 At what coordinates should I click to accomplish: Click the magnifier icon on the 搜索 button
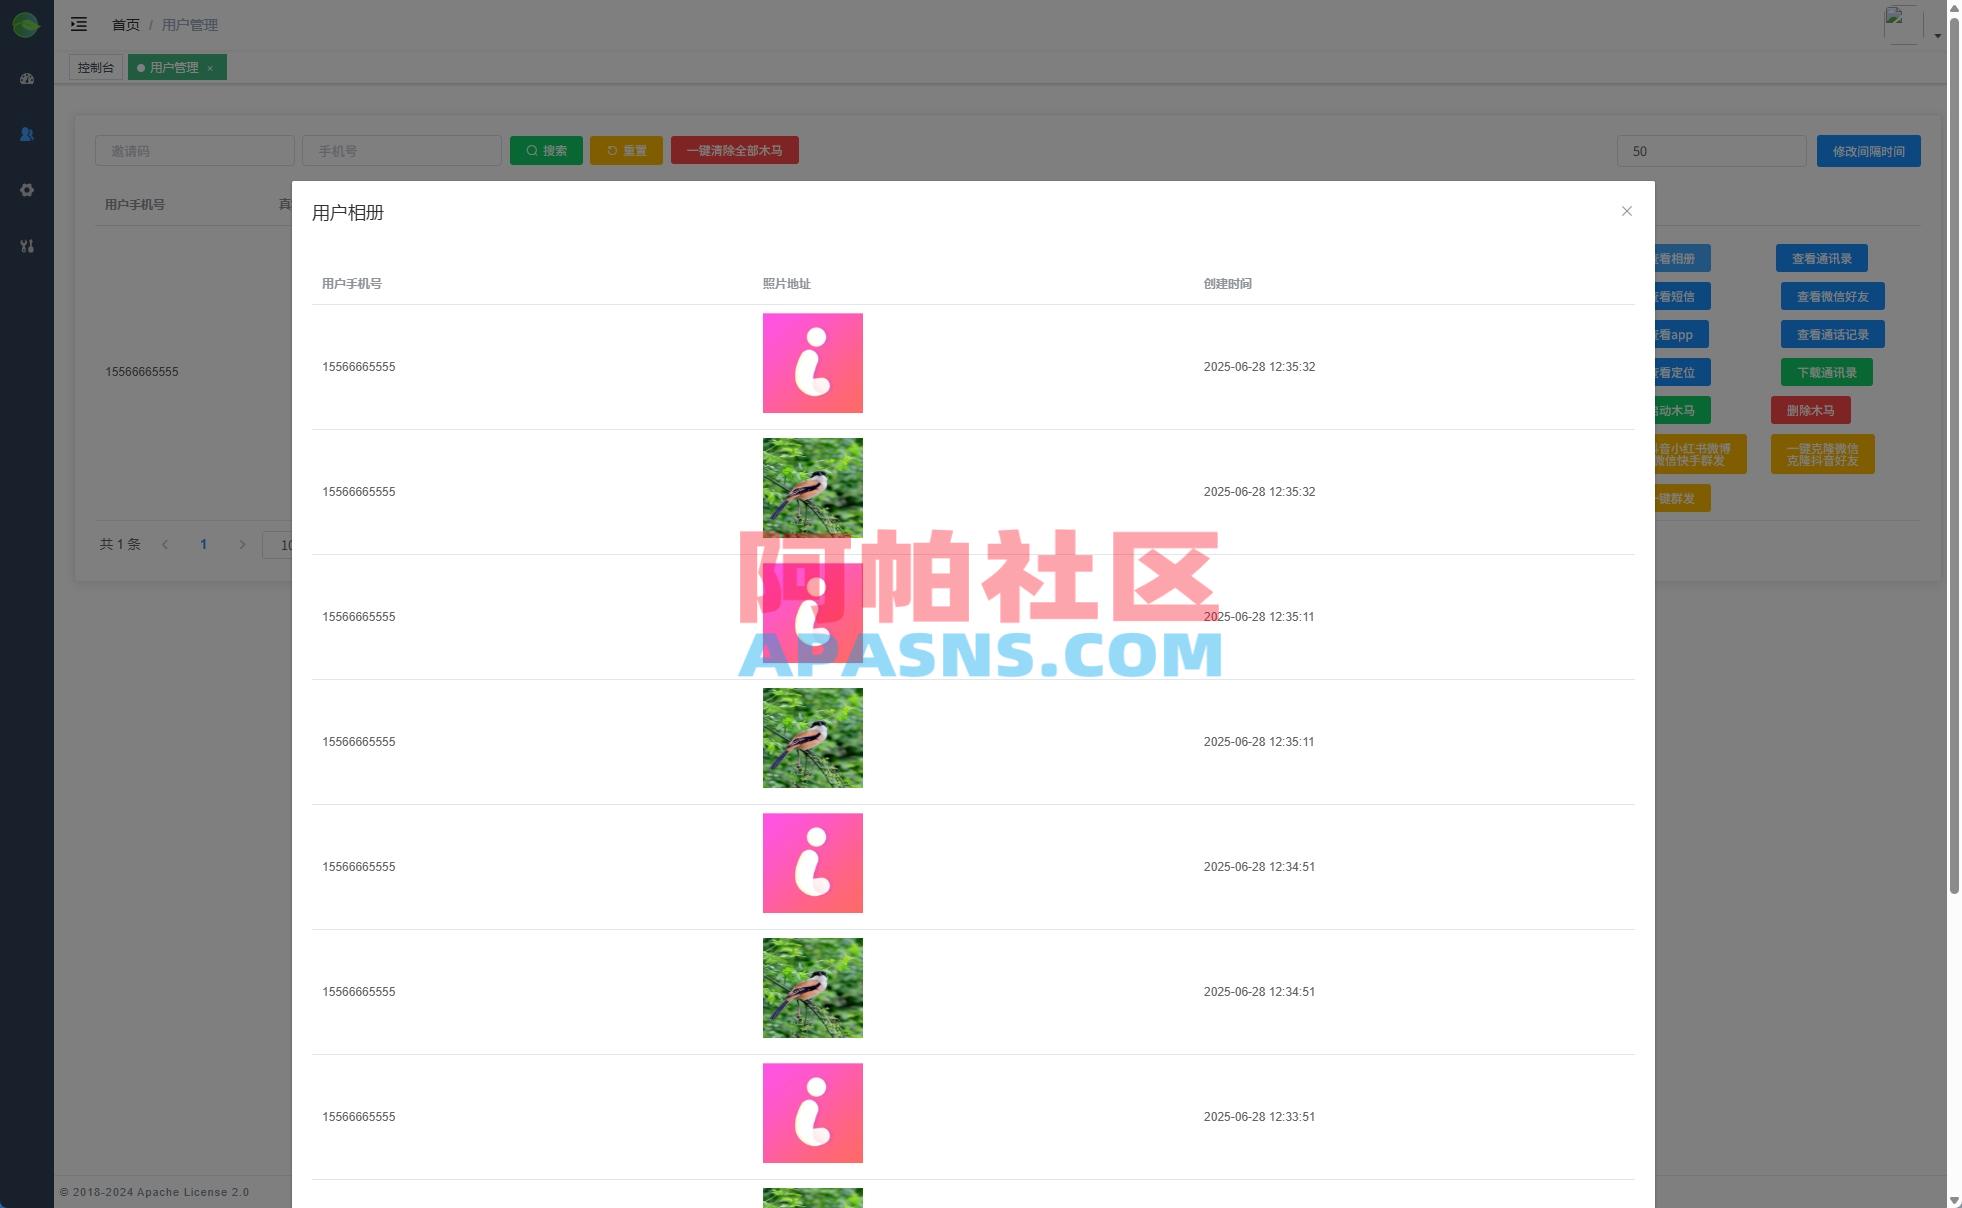532,150
